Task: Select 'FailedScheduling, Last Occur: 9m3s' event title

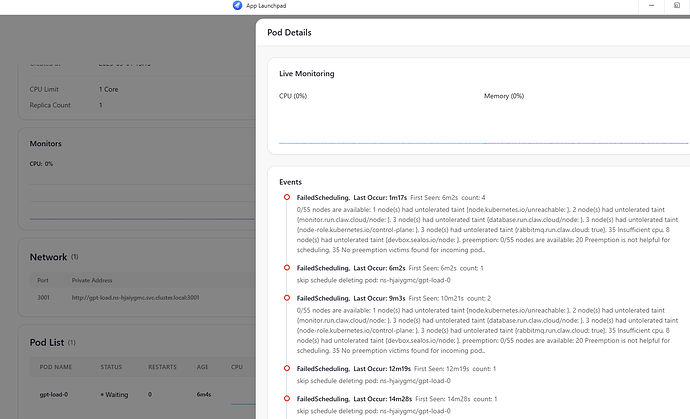Action: point(351,298)
